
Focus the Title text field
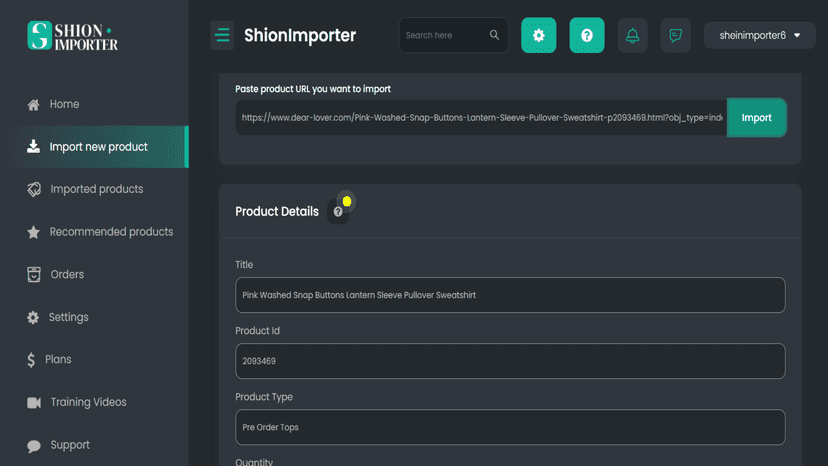(x=510, y=295)
